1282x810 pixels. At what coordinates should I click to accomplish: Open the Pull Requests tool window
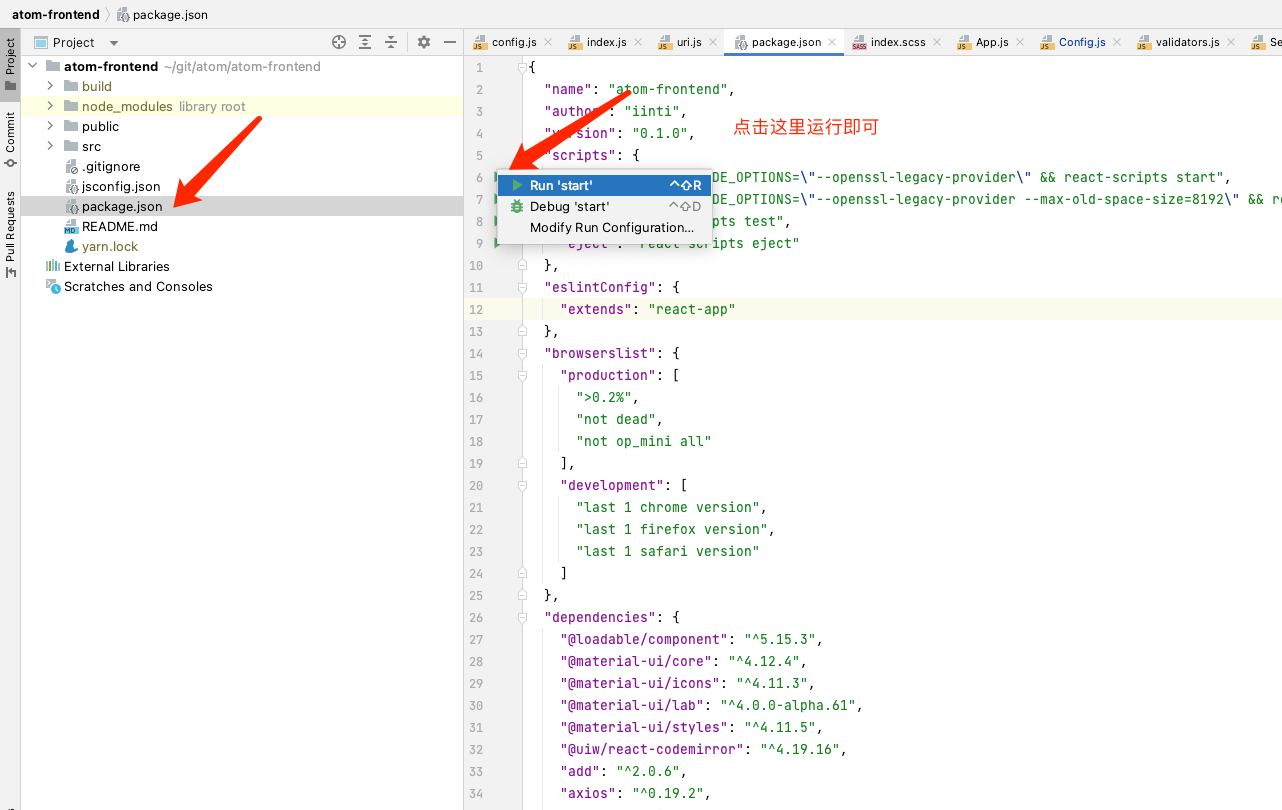click(10, 235)
